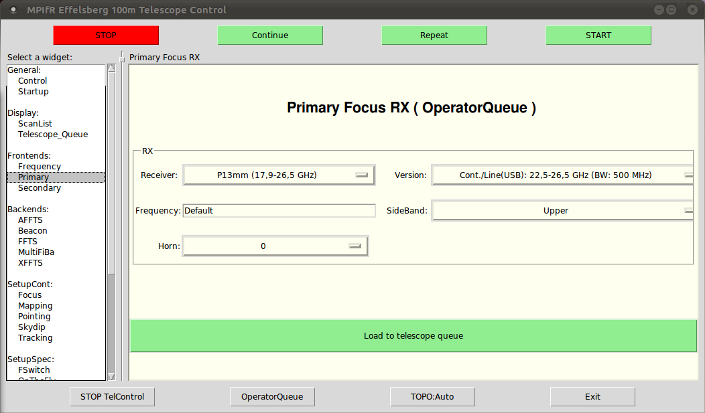Click the red STOP button

(106, 35)
